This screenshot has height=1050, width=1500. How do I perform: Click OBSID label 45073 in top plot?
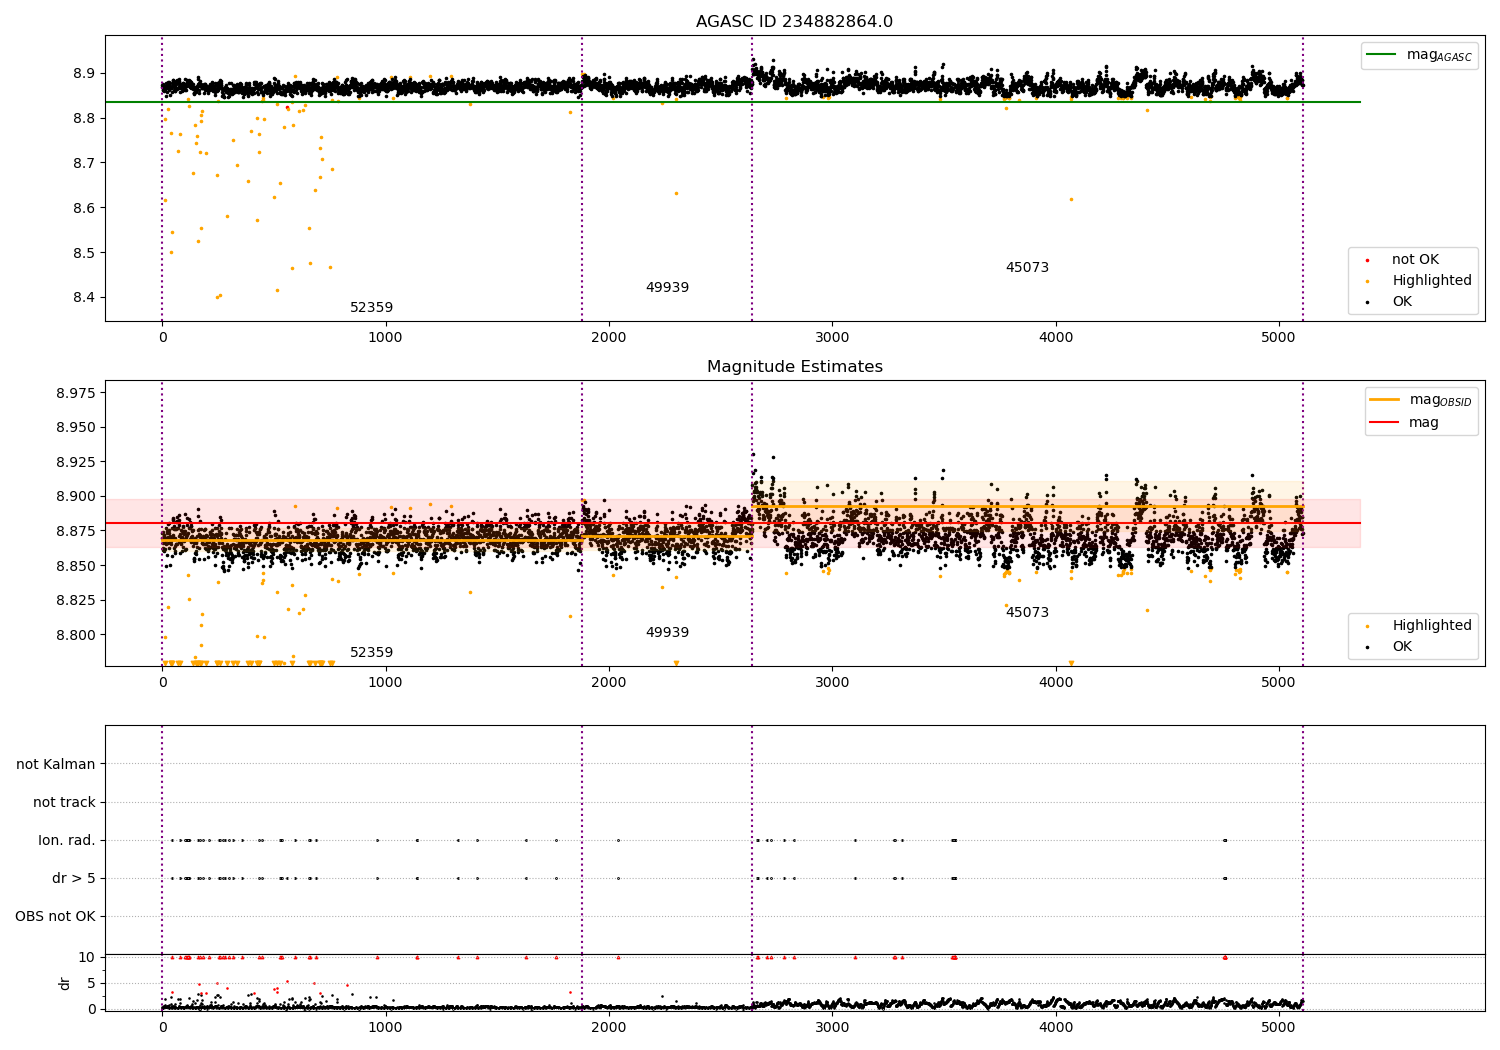click(1027, 268)
